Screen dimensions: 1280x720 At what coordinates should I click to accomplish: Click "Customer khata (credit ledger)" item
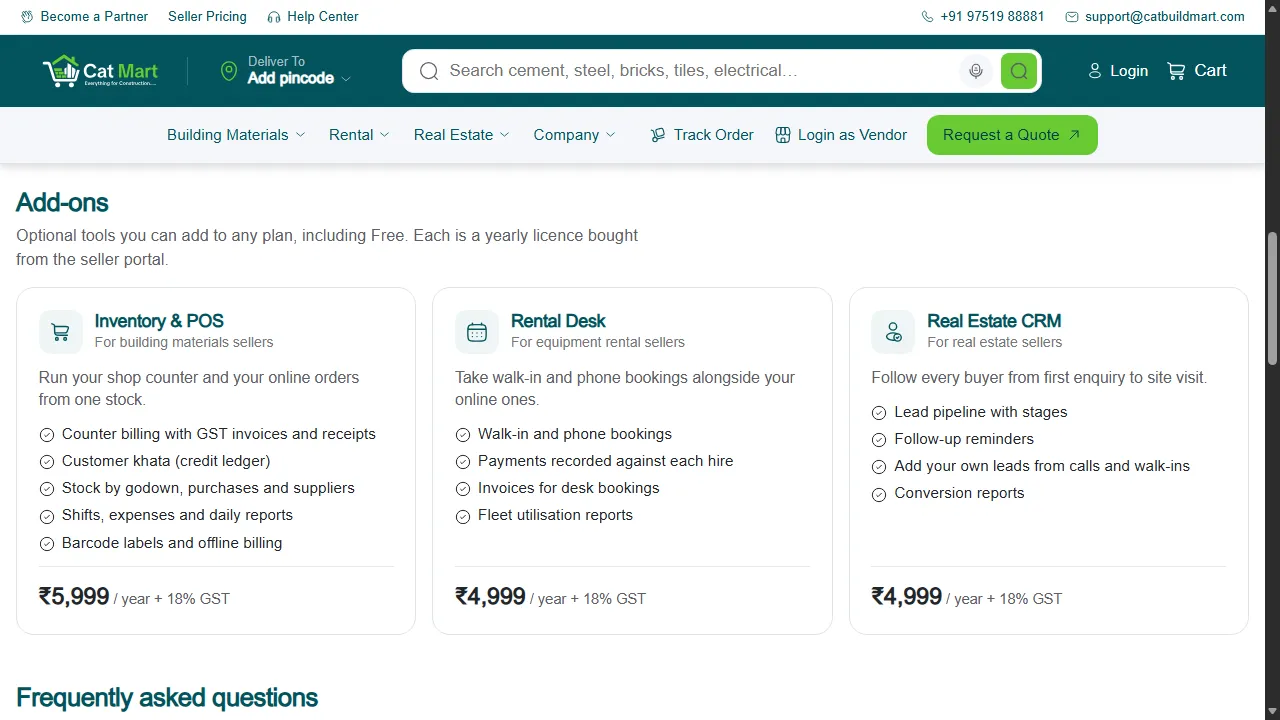[x=166, y=461]
